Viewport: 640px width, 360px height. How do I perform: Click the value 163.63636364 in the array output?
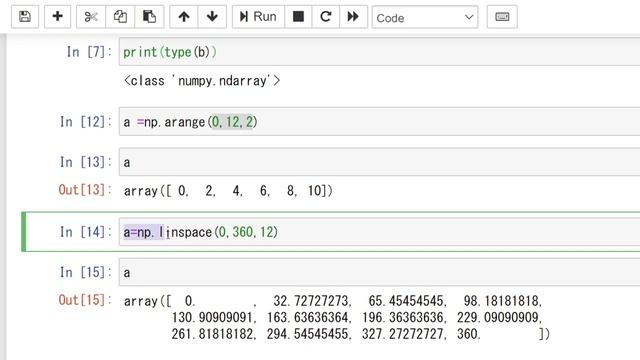(308, 318)
